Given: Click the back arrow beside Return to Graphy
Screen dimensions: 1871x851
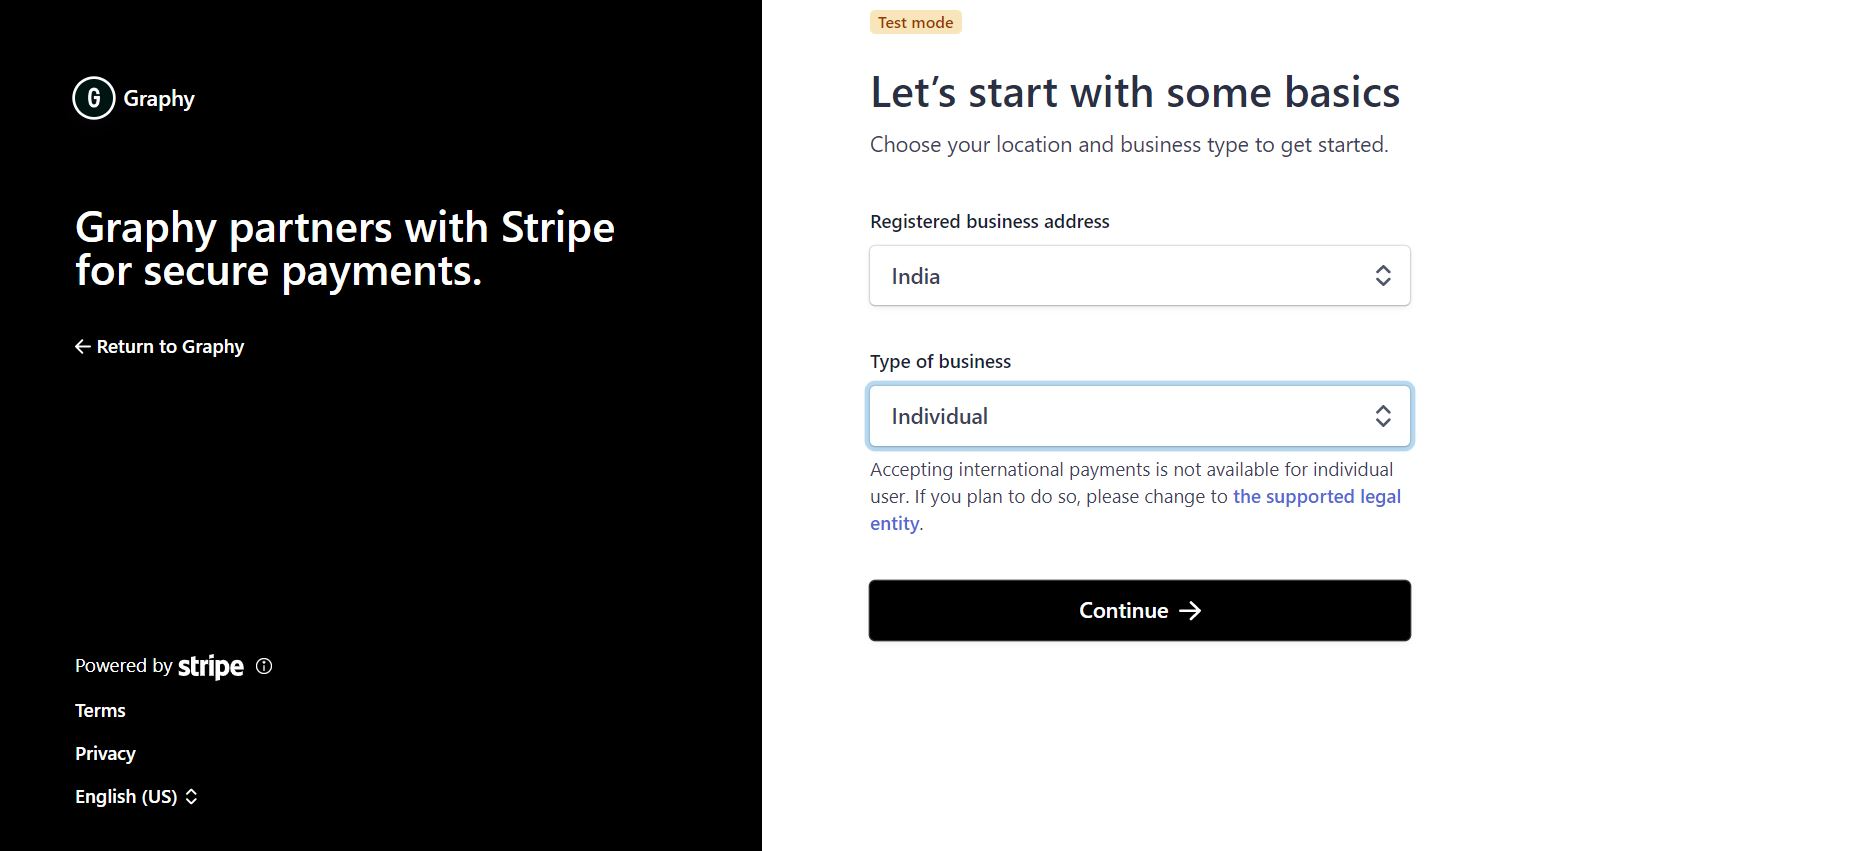Looking at the screenshot, I should tap(81, 346).
